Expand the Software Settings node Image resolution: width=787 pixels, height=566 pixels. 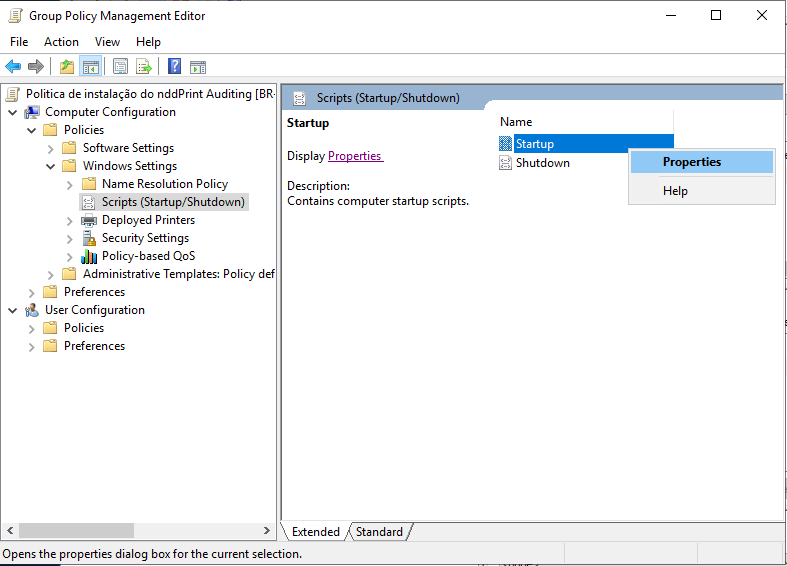pos(50,148)
